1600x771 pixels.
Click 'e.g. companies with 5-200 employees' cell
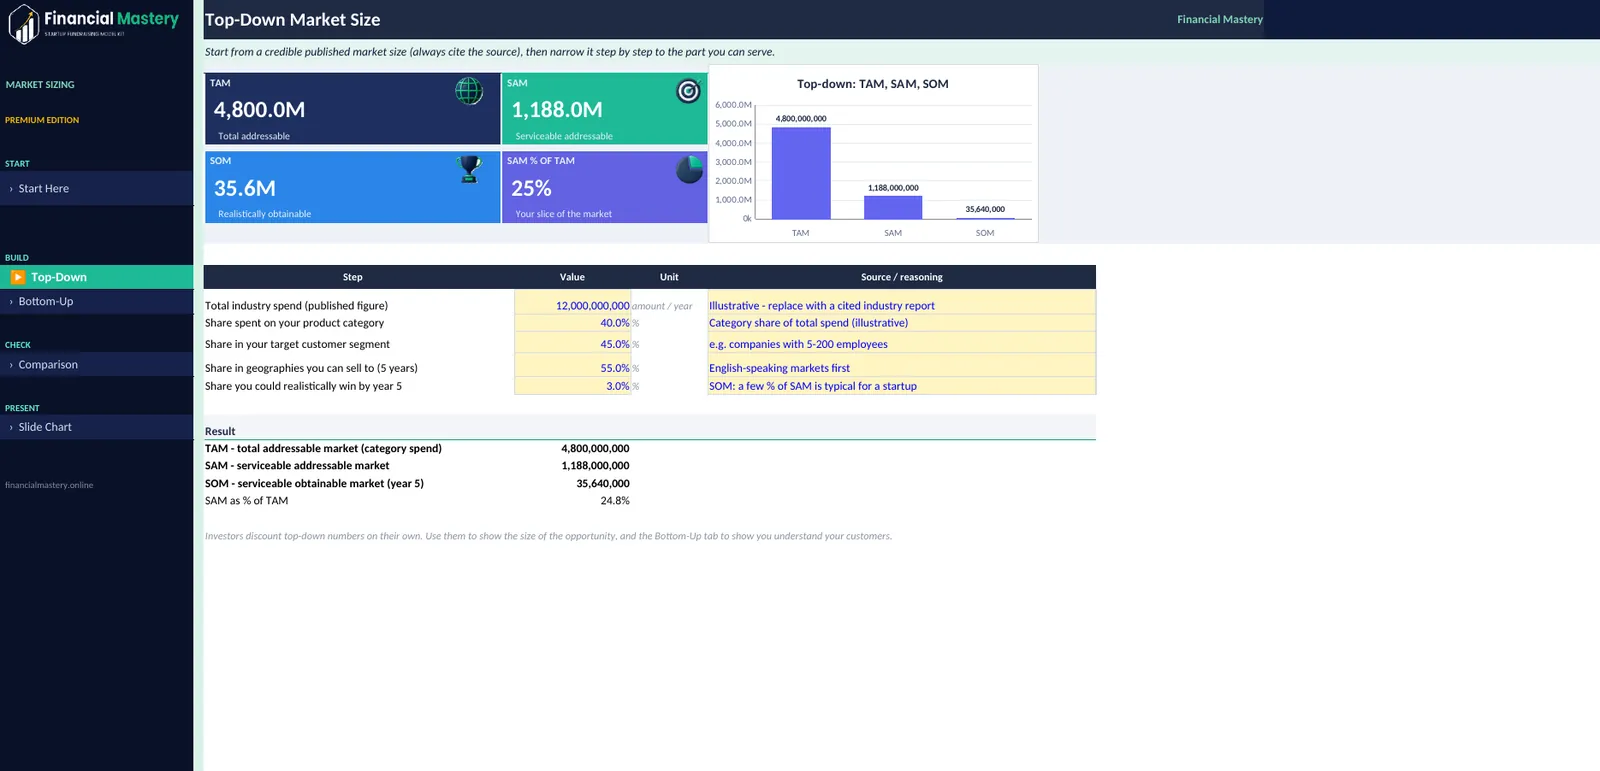pyautogui.click(x=901, y=344)
